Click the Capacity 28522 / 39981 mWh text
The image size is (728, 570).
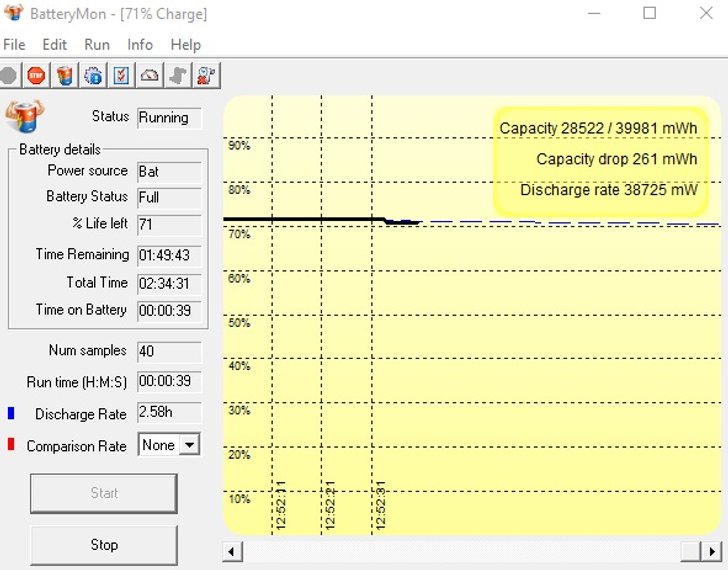pos(598,128)
